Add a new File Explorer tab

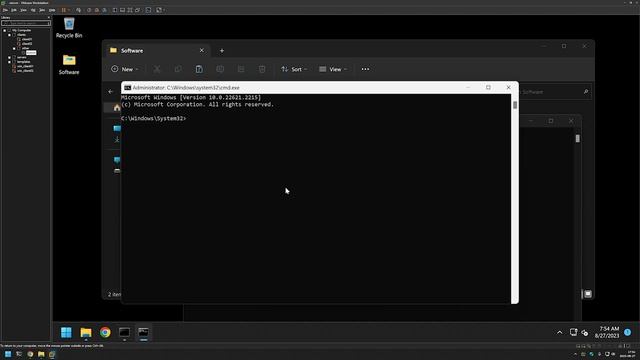coord(222,51)
